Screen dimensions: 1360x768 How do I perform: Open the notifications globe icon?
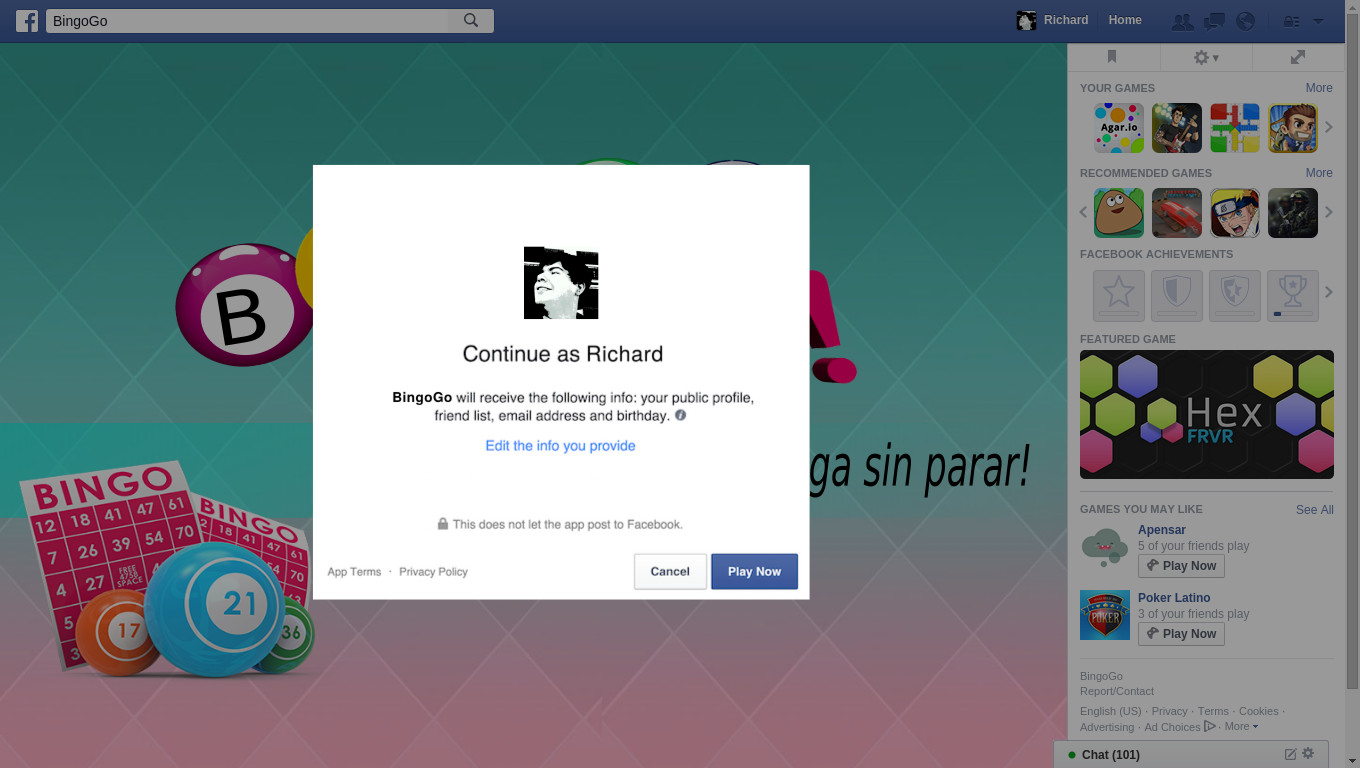click(1245, 21)
